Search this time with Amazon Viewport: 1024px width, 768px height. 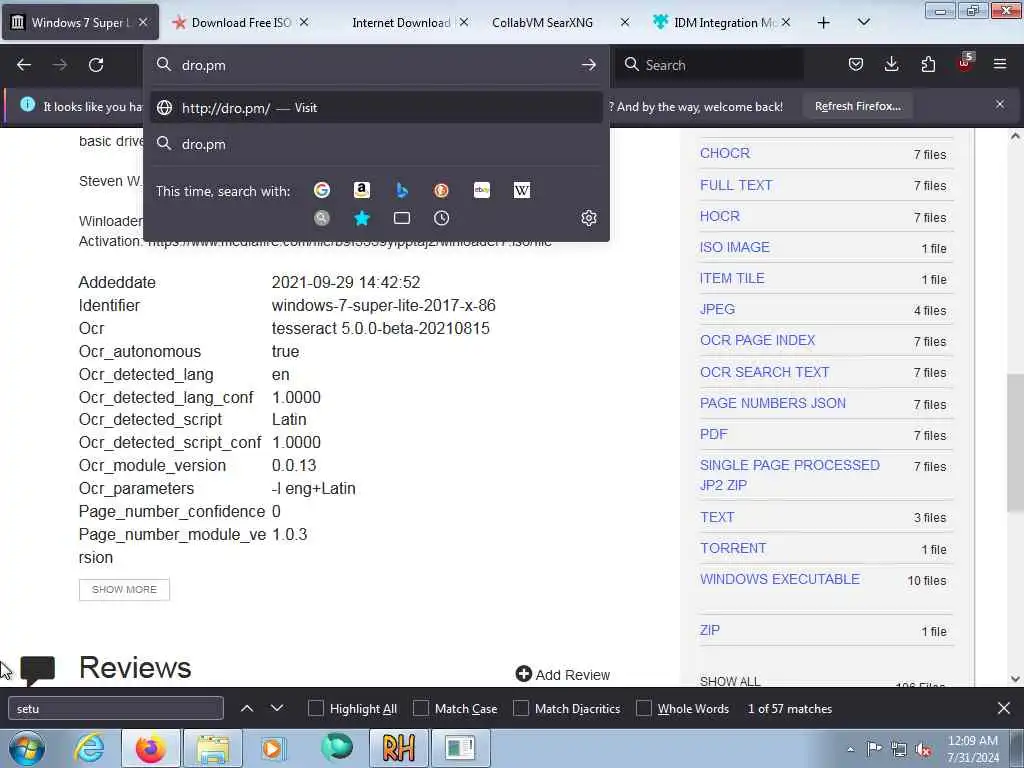(x=361, y=190)
